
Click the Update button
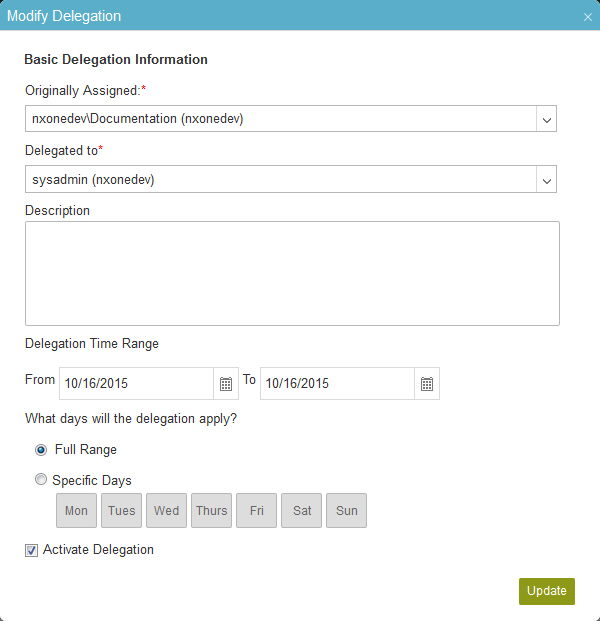point(547,591)
